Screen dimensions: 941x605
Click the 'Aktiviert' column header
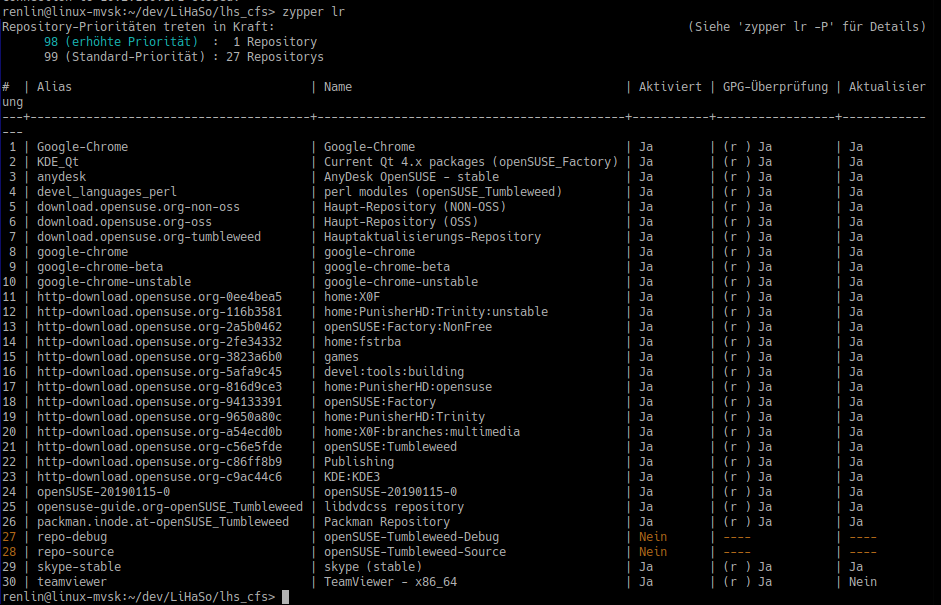670,86
